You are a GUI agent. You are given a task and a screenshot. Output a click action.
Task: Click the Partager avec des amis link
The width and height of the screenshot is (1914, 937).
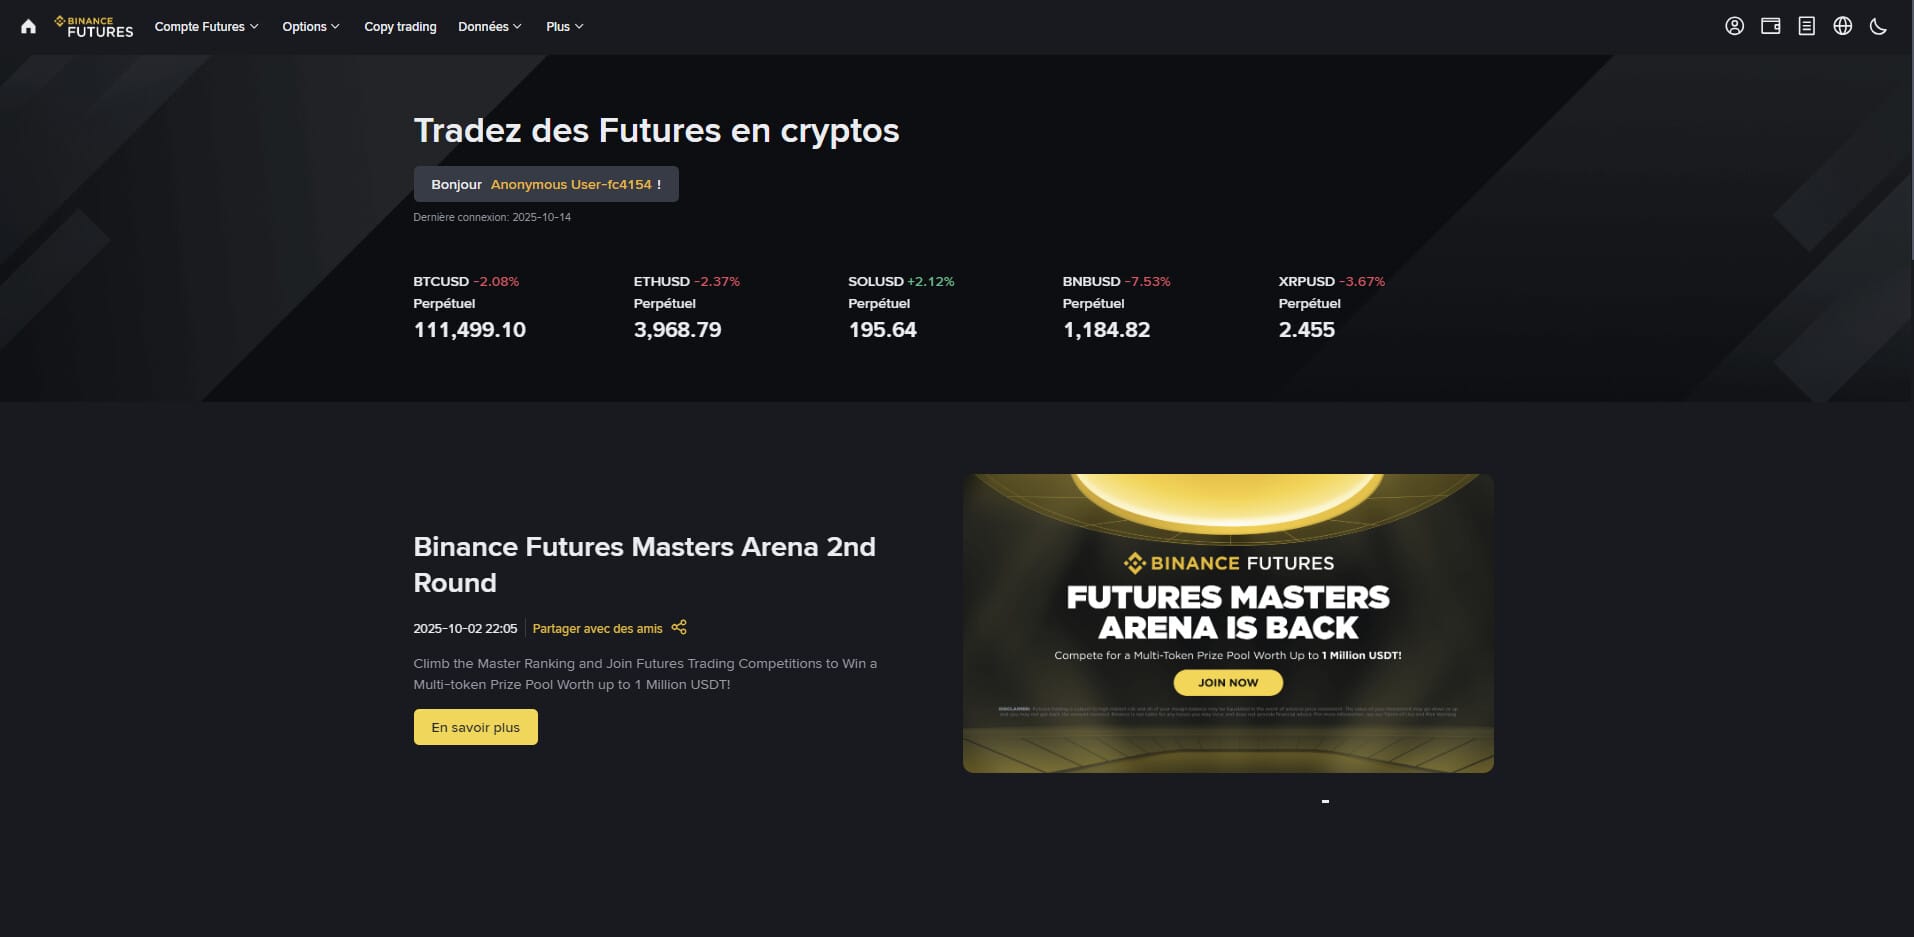pyautogui.click(x=597, y=627)
